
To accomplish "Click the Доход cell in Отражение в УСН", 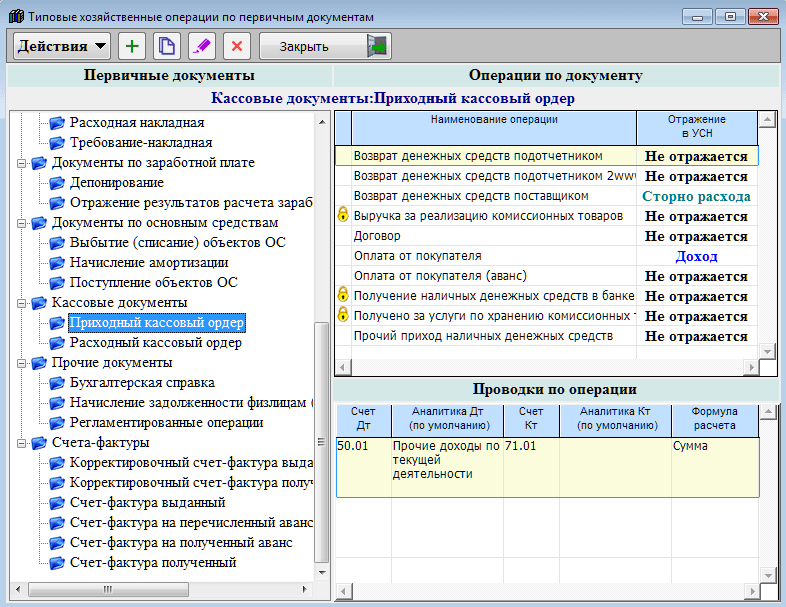I will (697, 256).
